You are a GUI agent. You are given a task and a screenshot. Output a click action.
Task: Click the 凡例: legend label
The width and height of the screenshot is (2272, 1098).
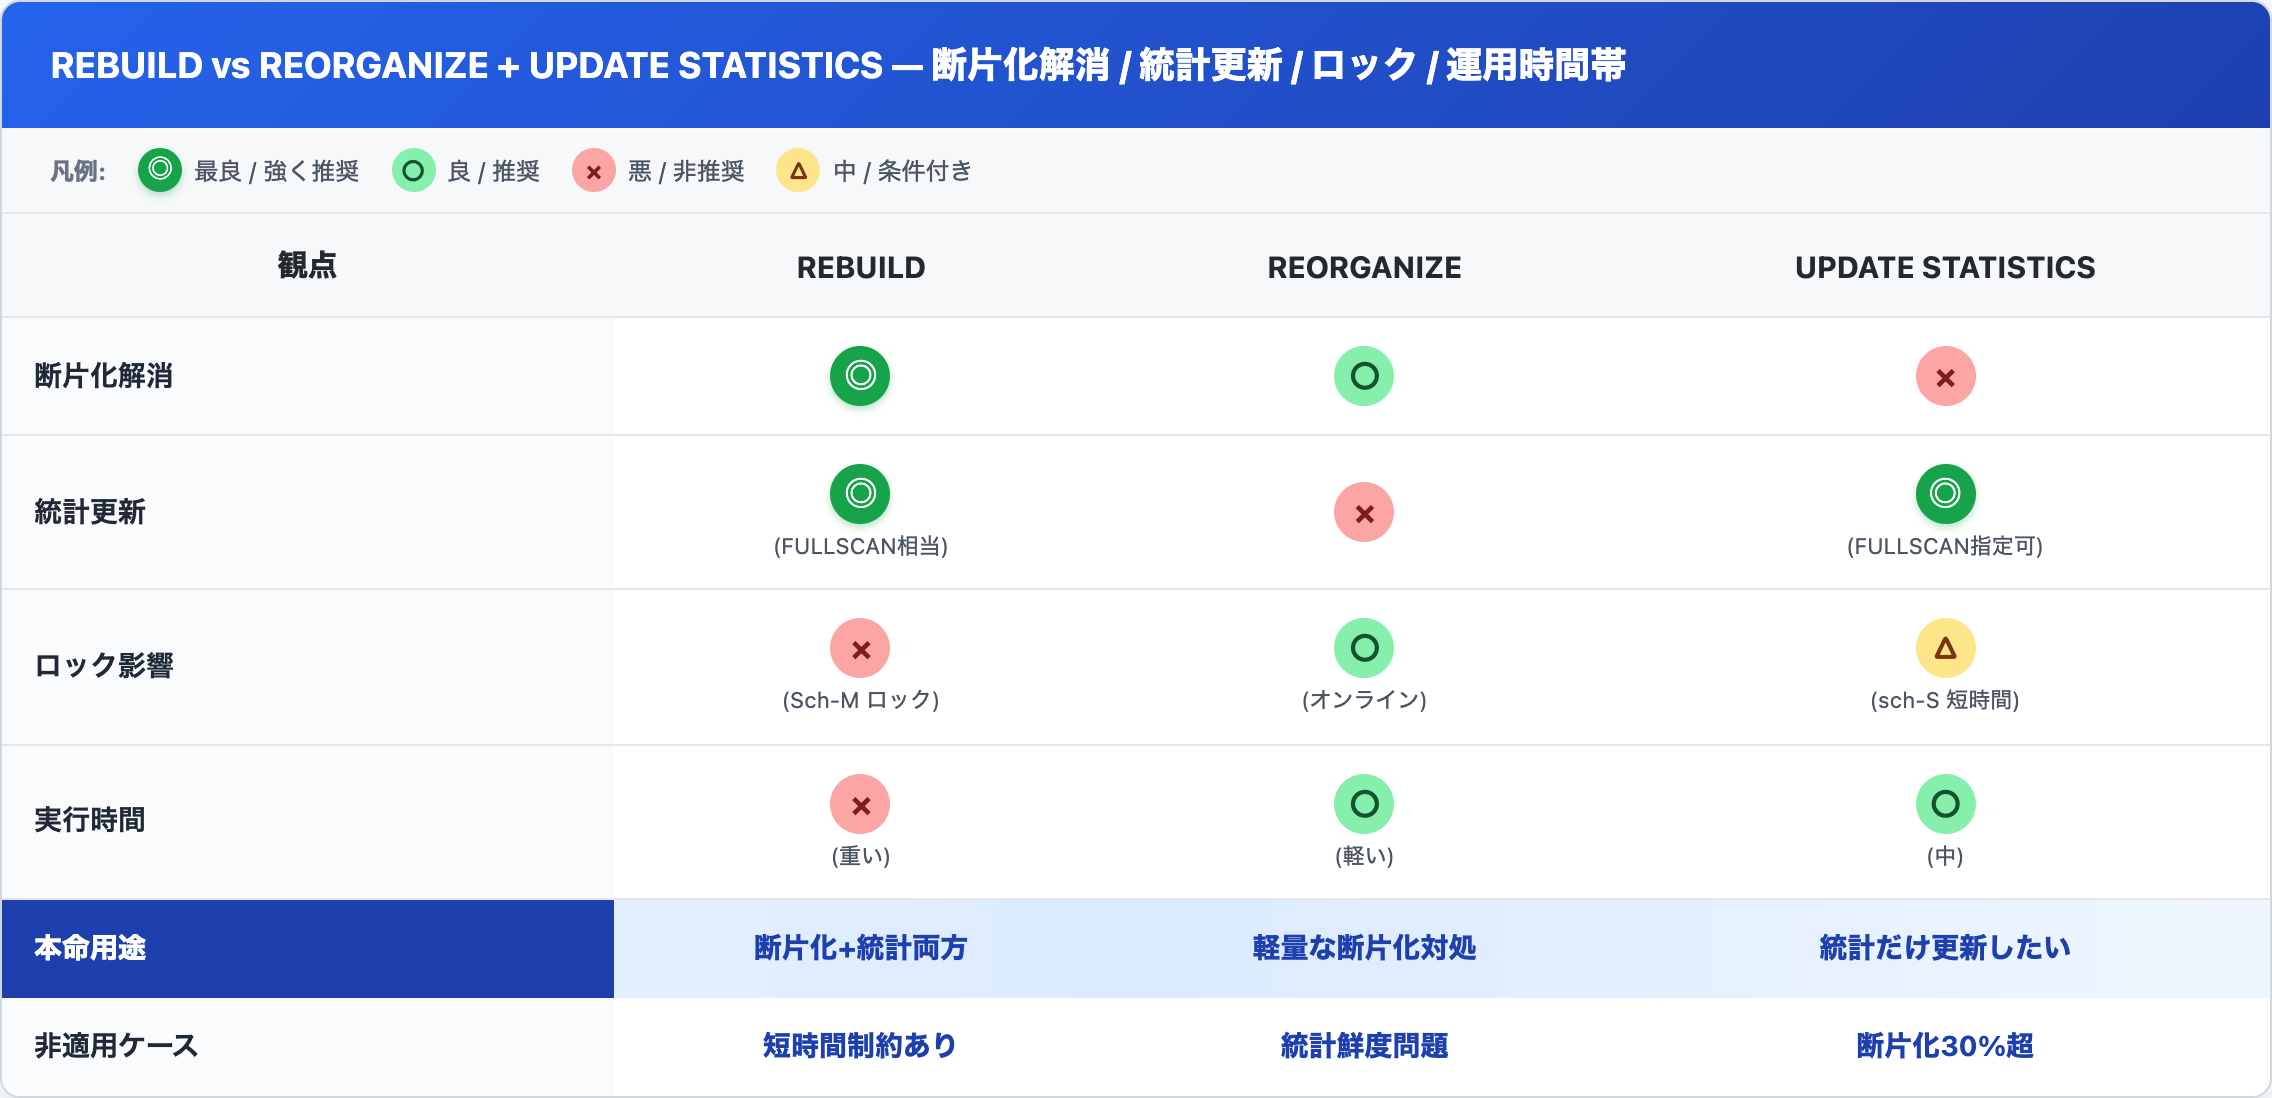(x=78, y=171)
